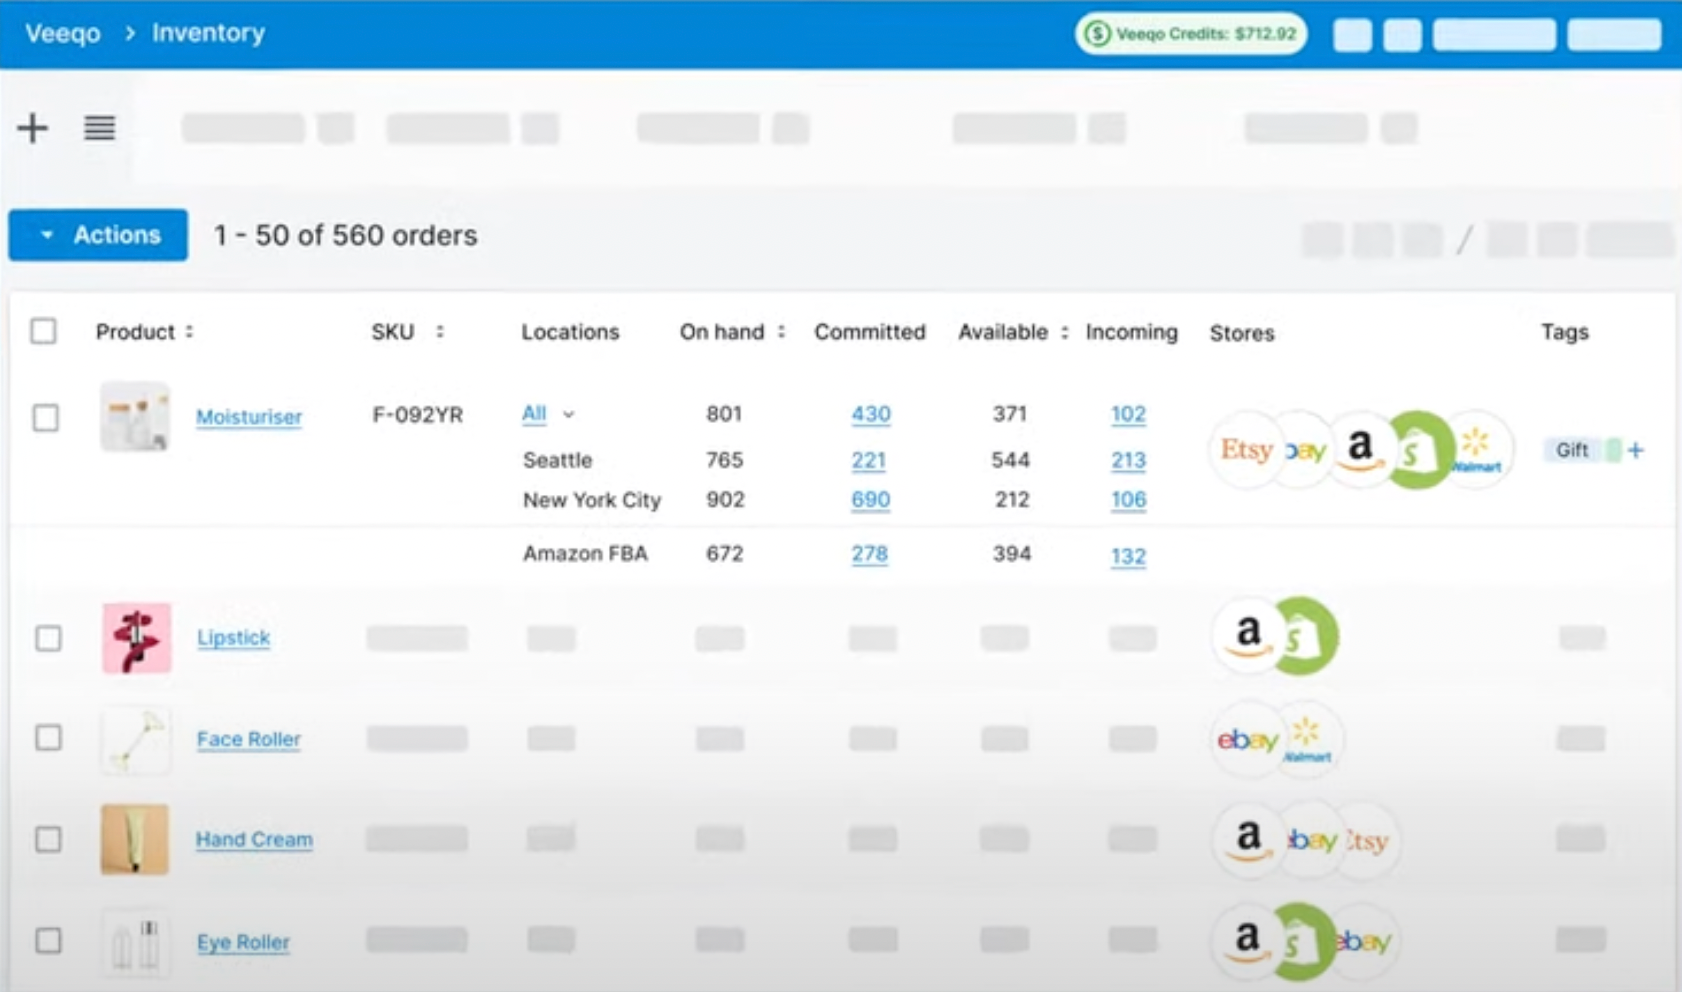Click the All locations link

point(534,413)
